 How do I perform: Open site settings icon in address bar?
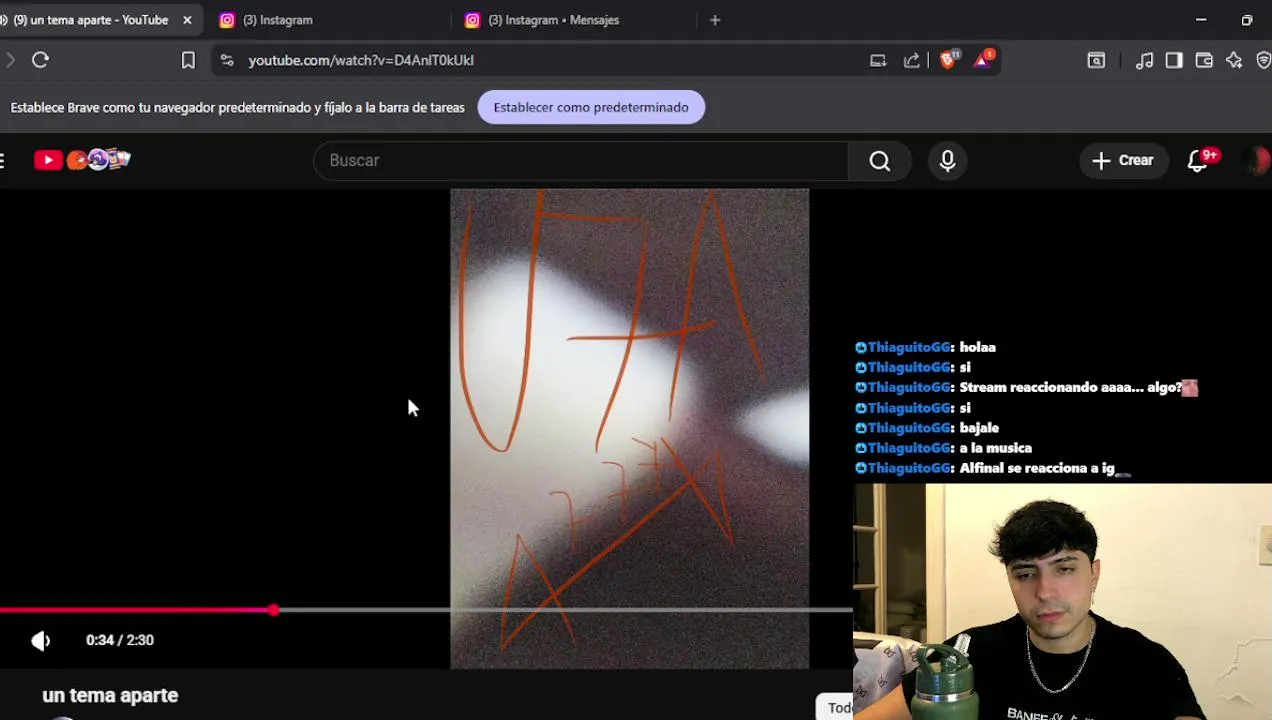[227, 60]
